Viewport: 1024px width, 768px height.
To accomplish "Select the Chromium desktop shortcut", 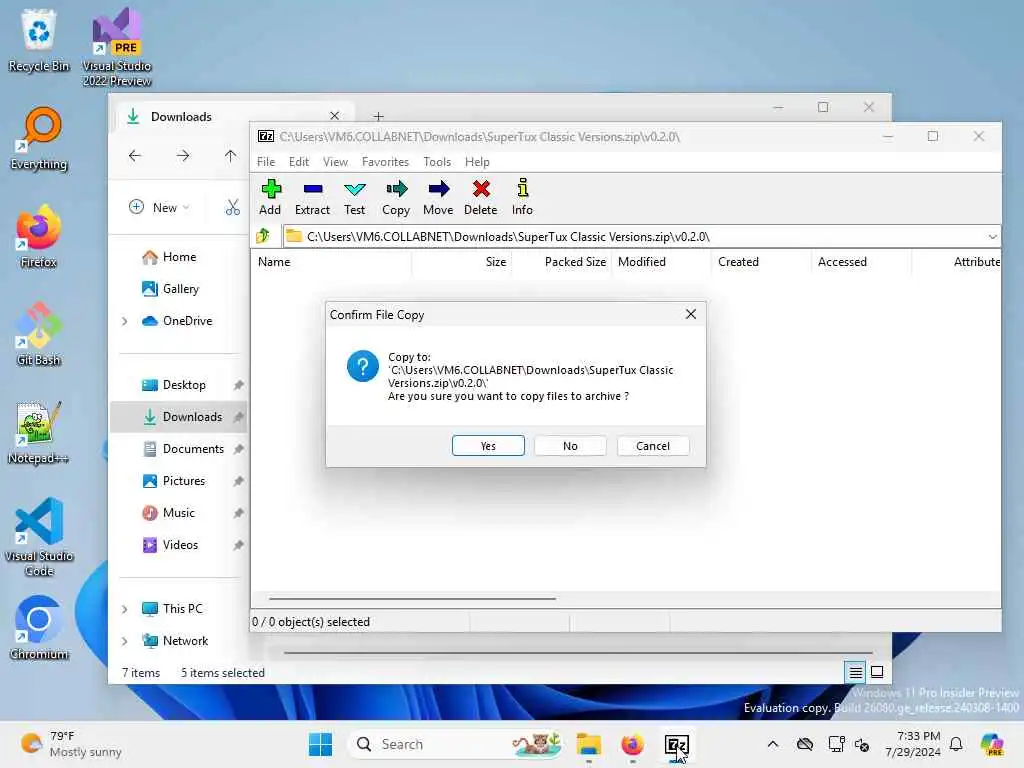I will coord(39,628).
